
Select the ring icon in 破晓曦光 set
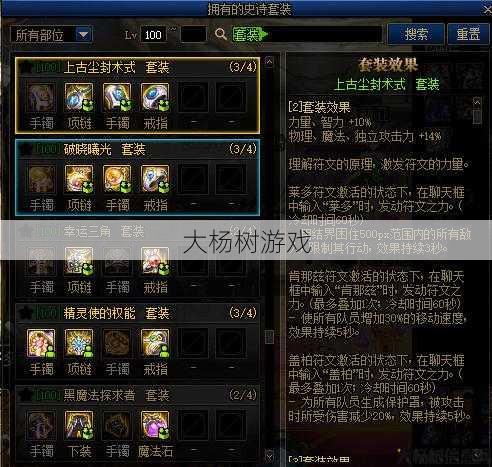coord(155,179)
